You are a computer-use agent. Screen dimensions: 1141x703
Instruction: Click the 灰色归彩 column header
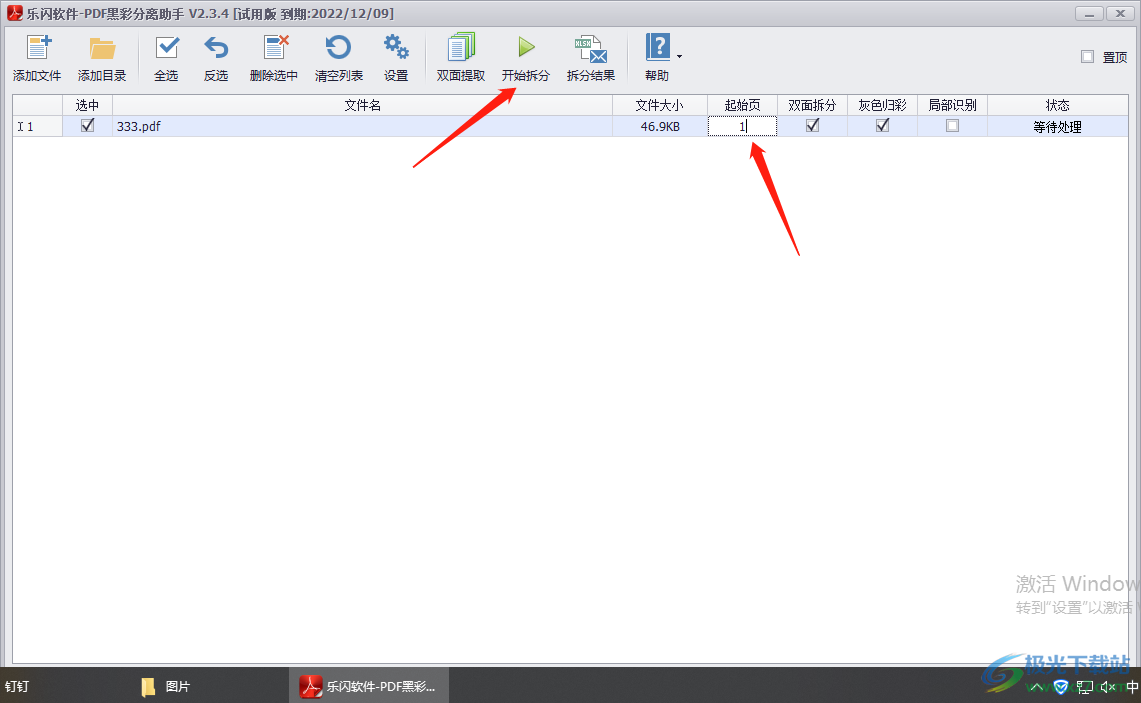(x=882, y=106)
